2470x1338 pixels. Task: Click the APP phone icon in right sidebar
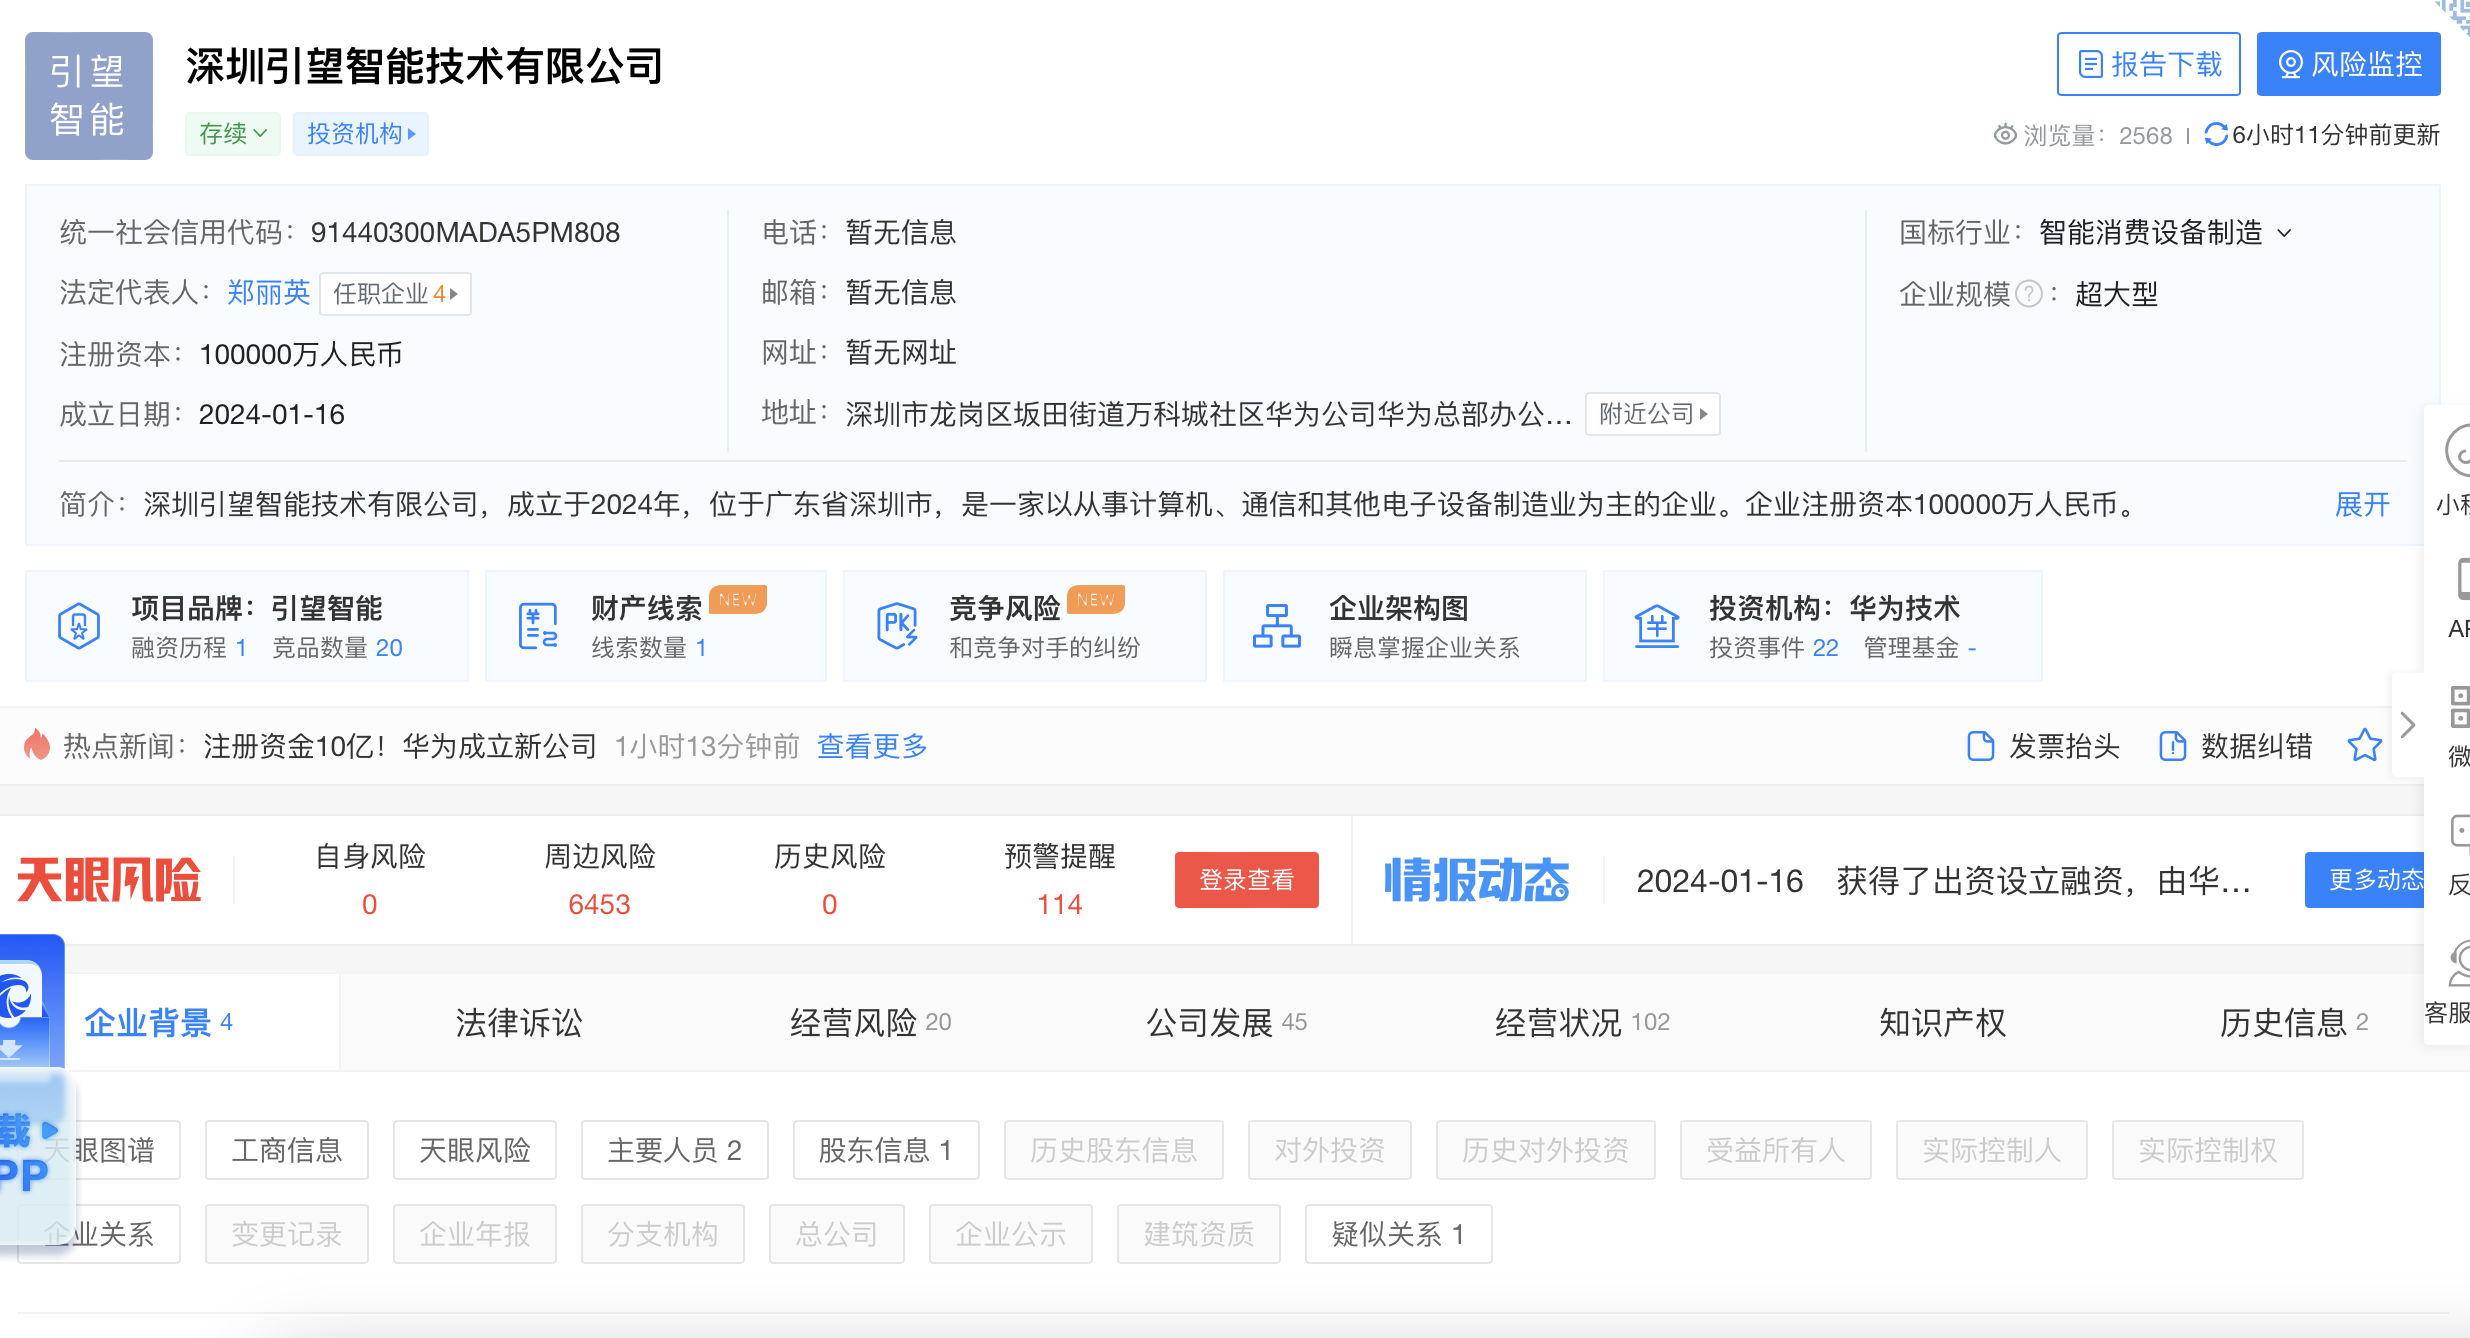2462,578
